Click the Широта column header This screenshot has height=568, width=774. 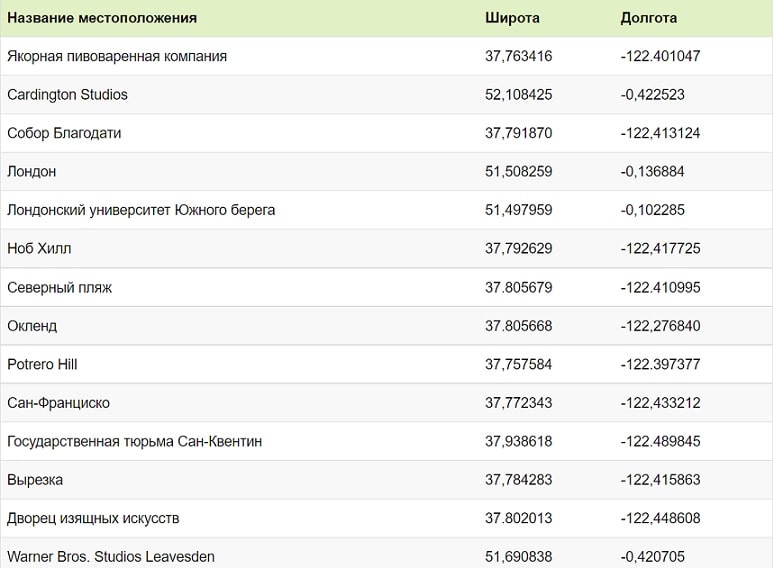[x=512, y=18]
